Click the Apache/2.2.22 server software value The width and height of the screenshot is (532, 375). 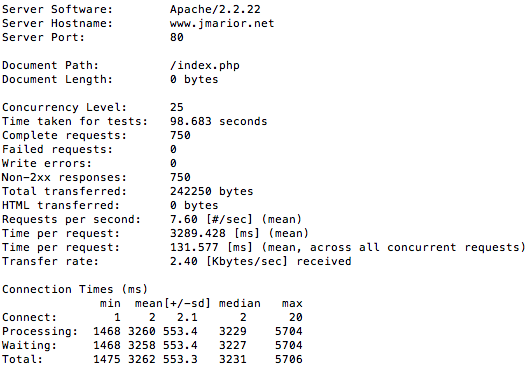click(x=215, y=10)
